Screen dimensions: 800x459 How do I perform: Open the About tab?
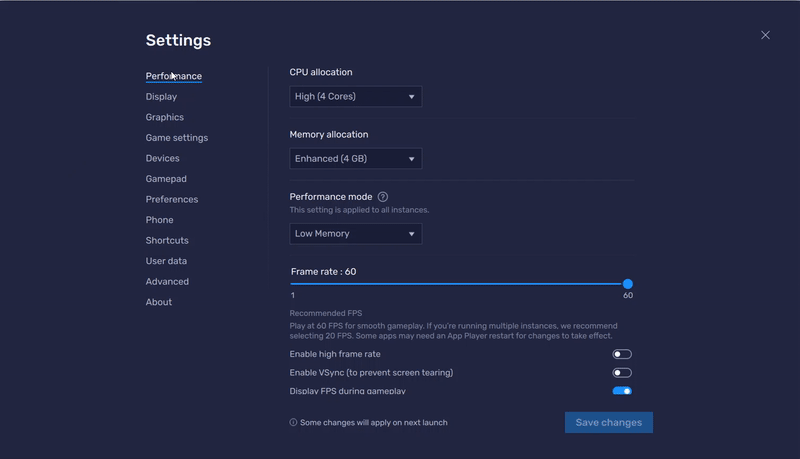pos(159,302)
